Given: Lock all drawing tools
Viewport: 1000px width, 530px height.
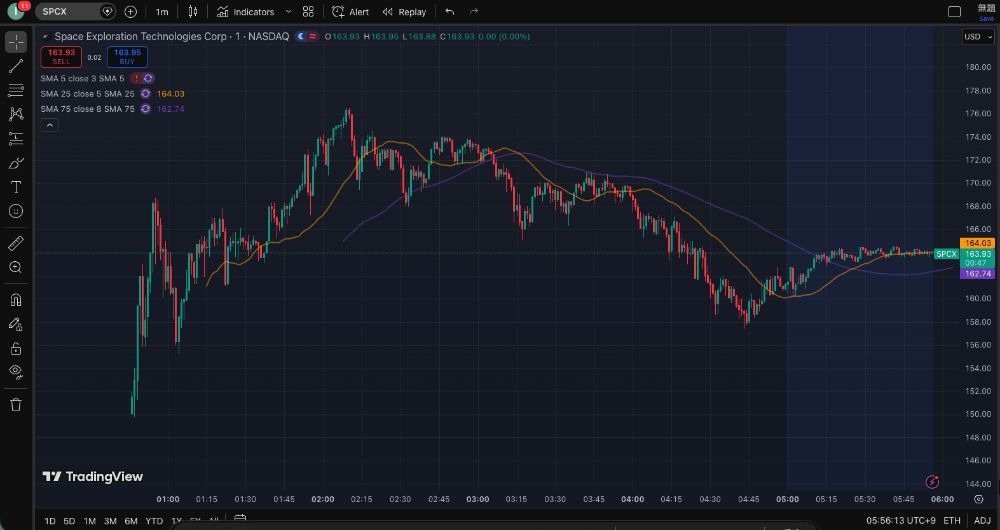Looking at the screenshot, I should (x=16, y=348).
